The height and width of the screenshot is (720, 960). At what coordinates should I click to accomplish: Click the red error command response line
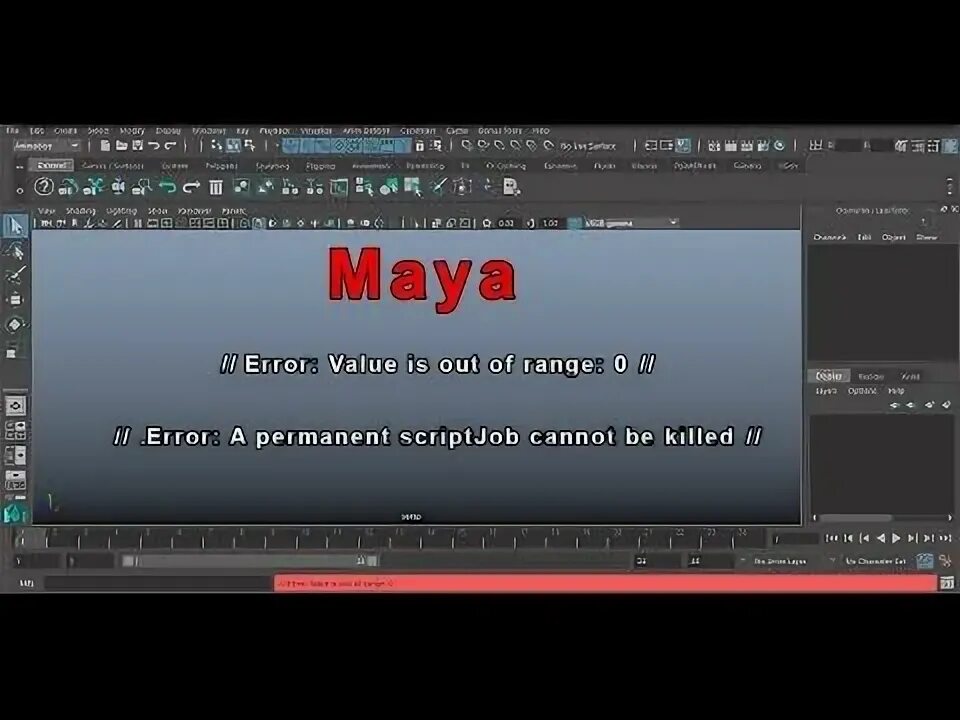pyautogui.click(x=605, y=583)
